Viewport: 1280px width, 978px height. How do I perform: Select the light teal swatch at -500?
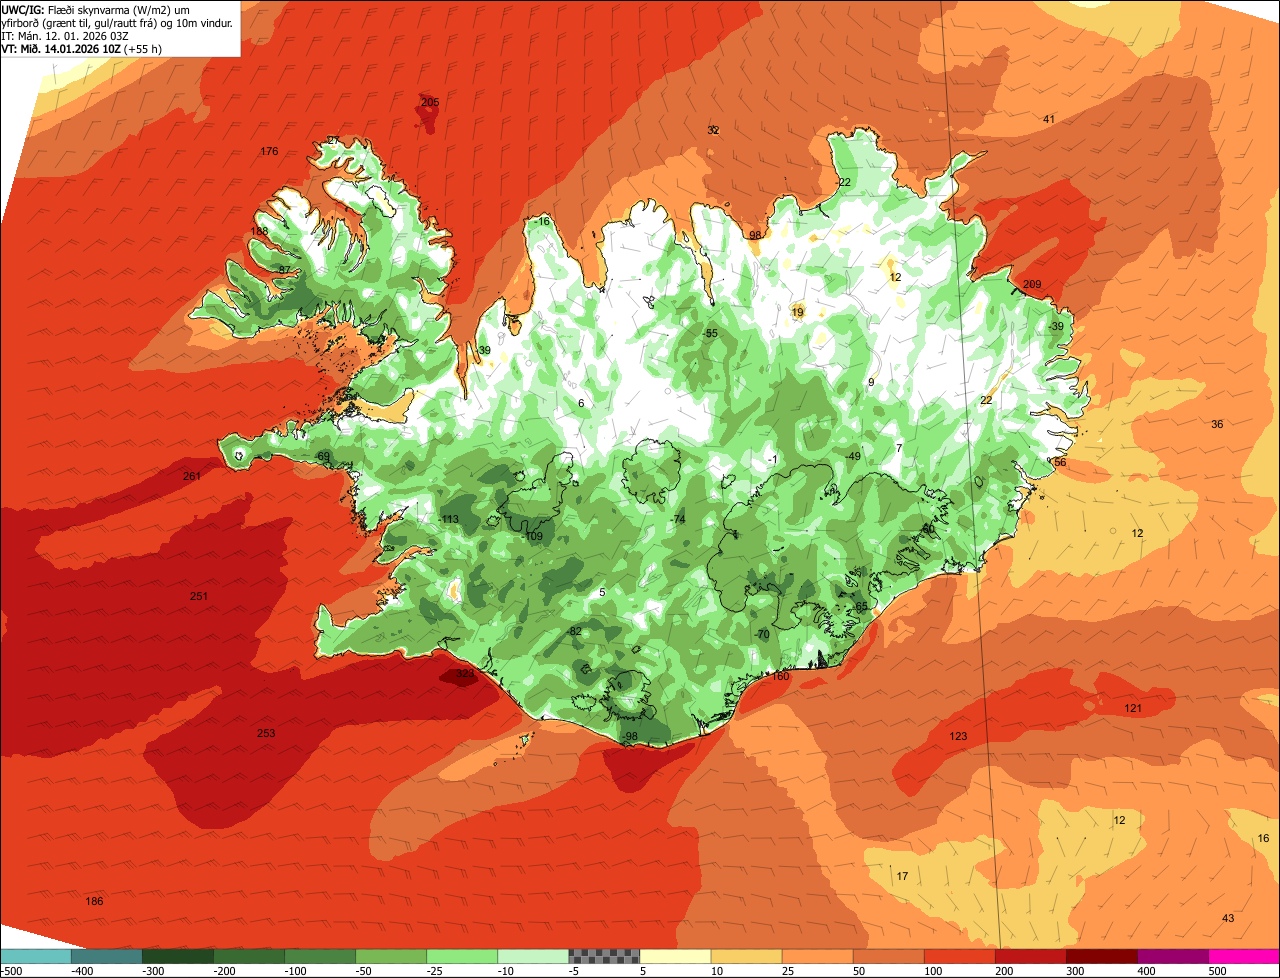(35, 956)
